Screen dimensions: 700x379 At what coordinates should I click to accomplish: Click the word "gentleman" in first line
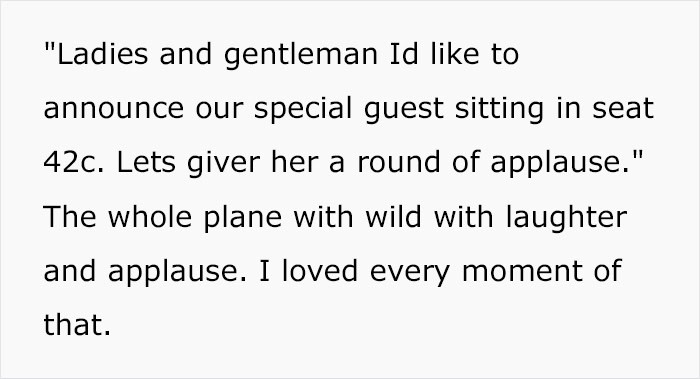point(301,56)
